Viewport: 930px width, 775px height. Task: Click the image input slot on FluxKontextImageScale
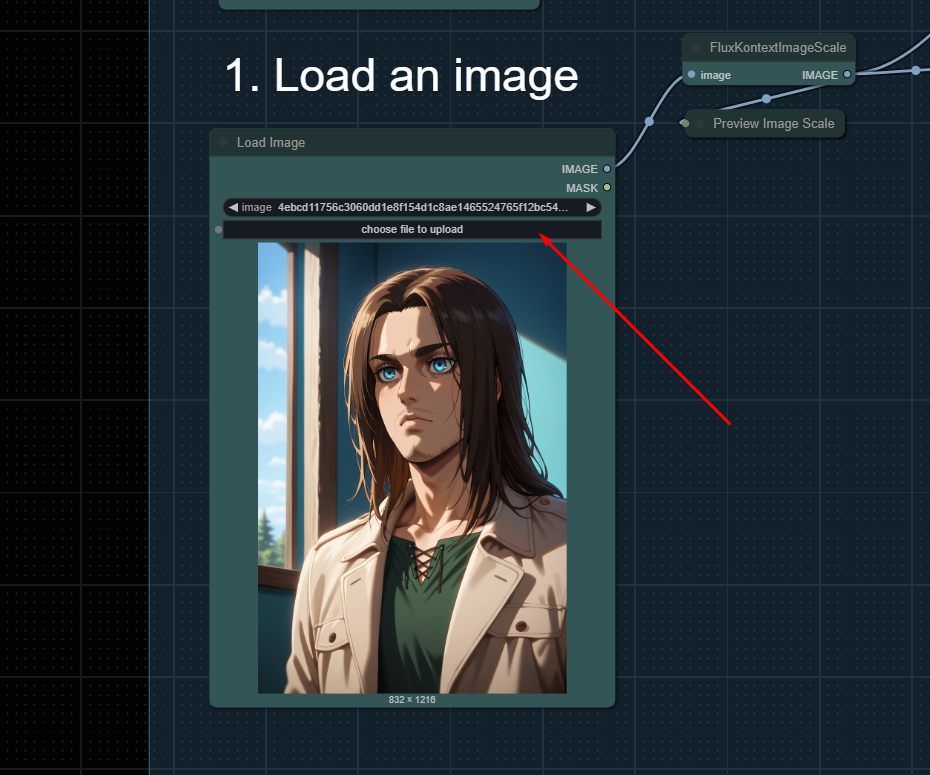pyautogui.click(x=692, y=75)
